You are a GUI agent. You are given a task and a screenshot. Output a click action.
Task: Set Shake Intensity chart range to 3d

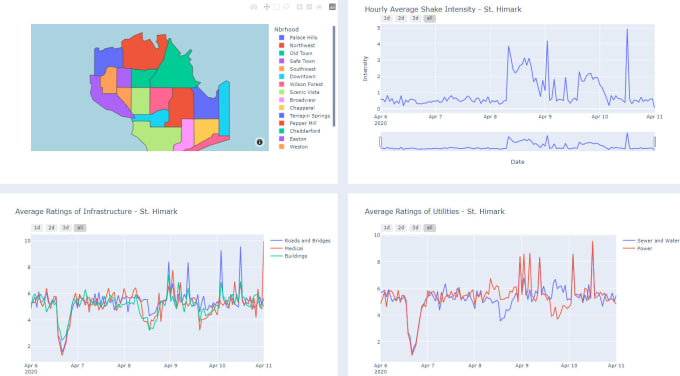[x=415, y=18]
